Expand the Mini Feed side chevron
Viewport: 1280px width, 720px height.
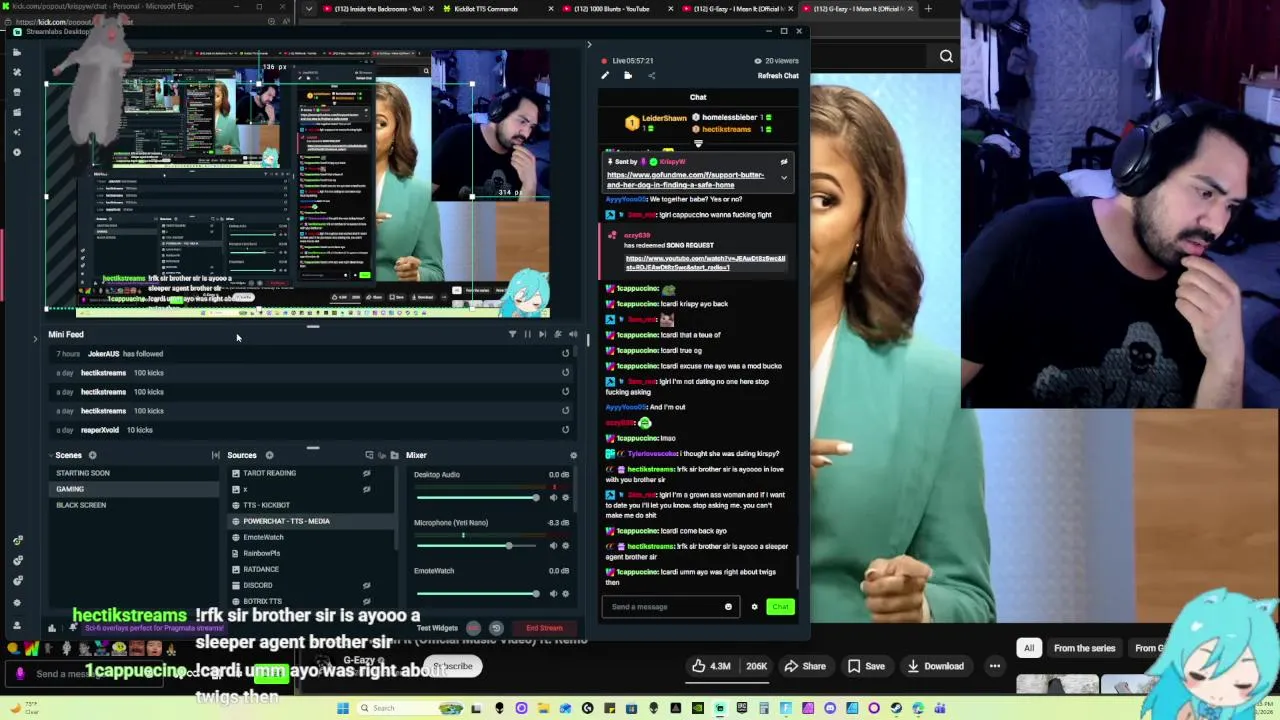(x=35, y=339)
